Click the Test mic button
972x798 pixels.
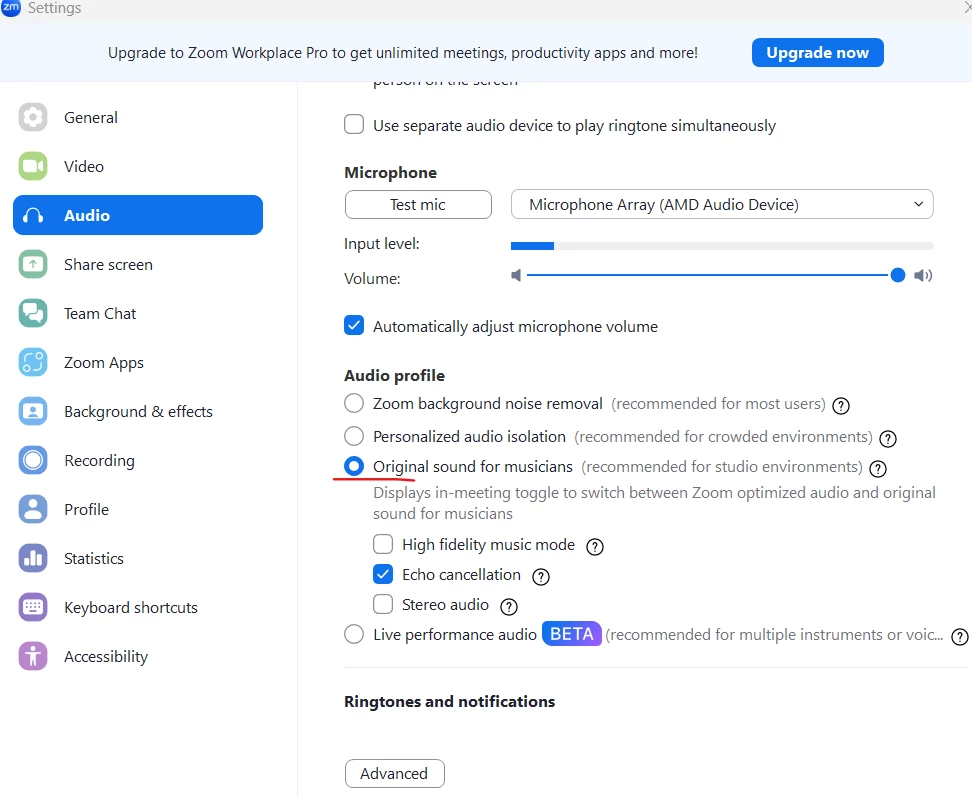point(418,205)
